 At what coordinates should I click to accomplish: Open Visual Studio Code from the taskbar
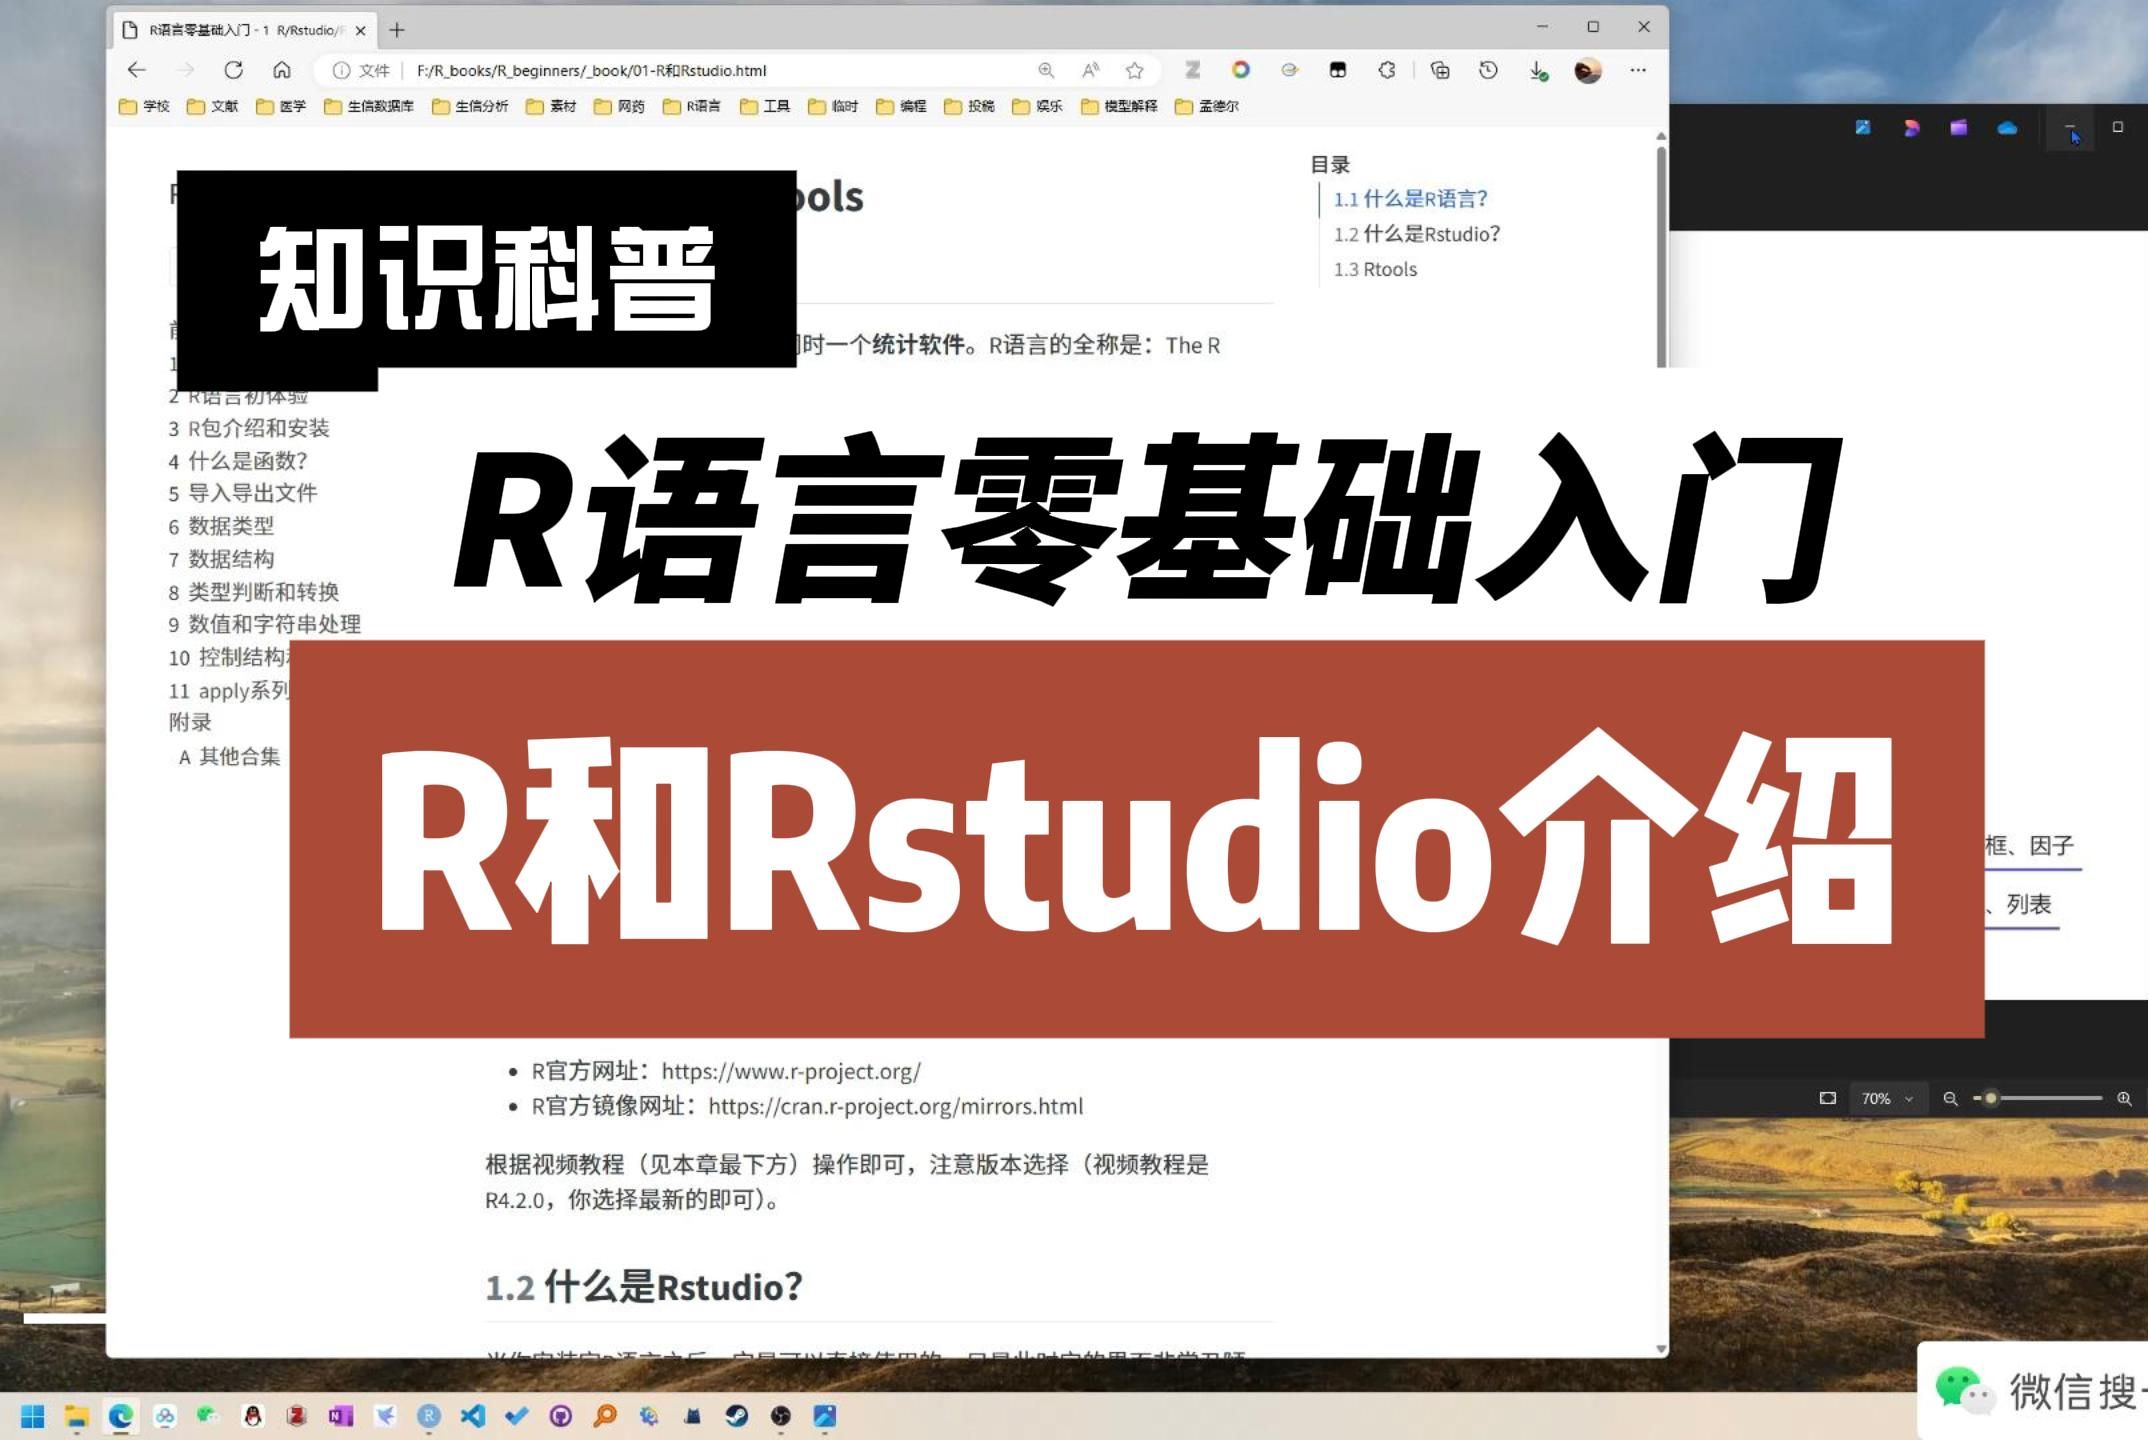[473, 1416]
